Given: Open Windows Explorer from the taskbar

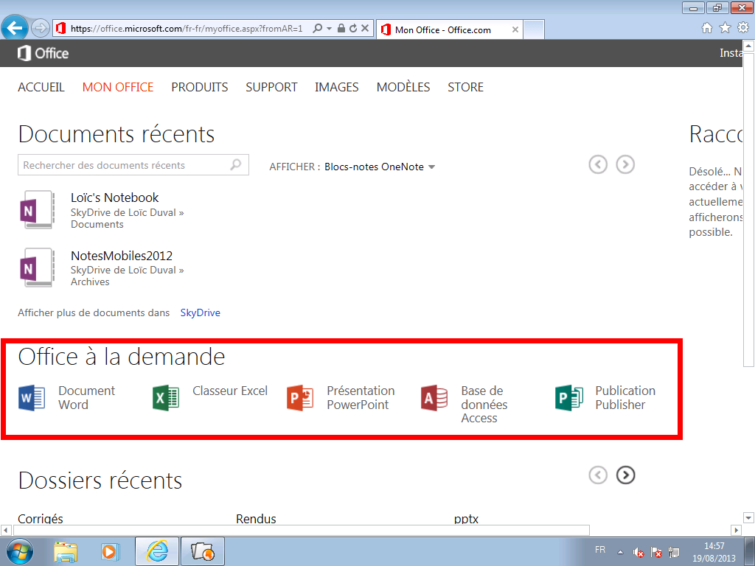Looking at the screenshot, I should point(66,552).
